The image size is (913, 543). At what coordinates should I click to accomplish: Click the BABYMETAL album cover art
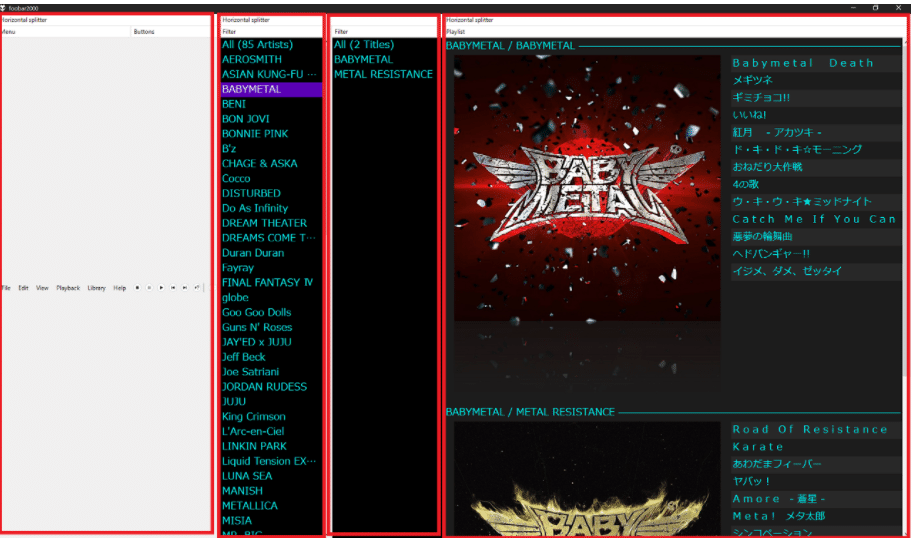587,188
